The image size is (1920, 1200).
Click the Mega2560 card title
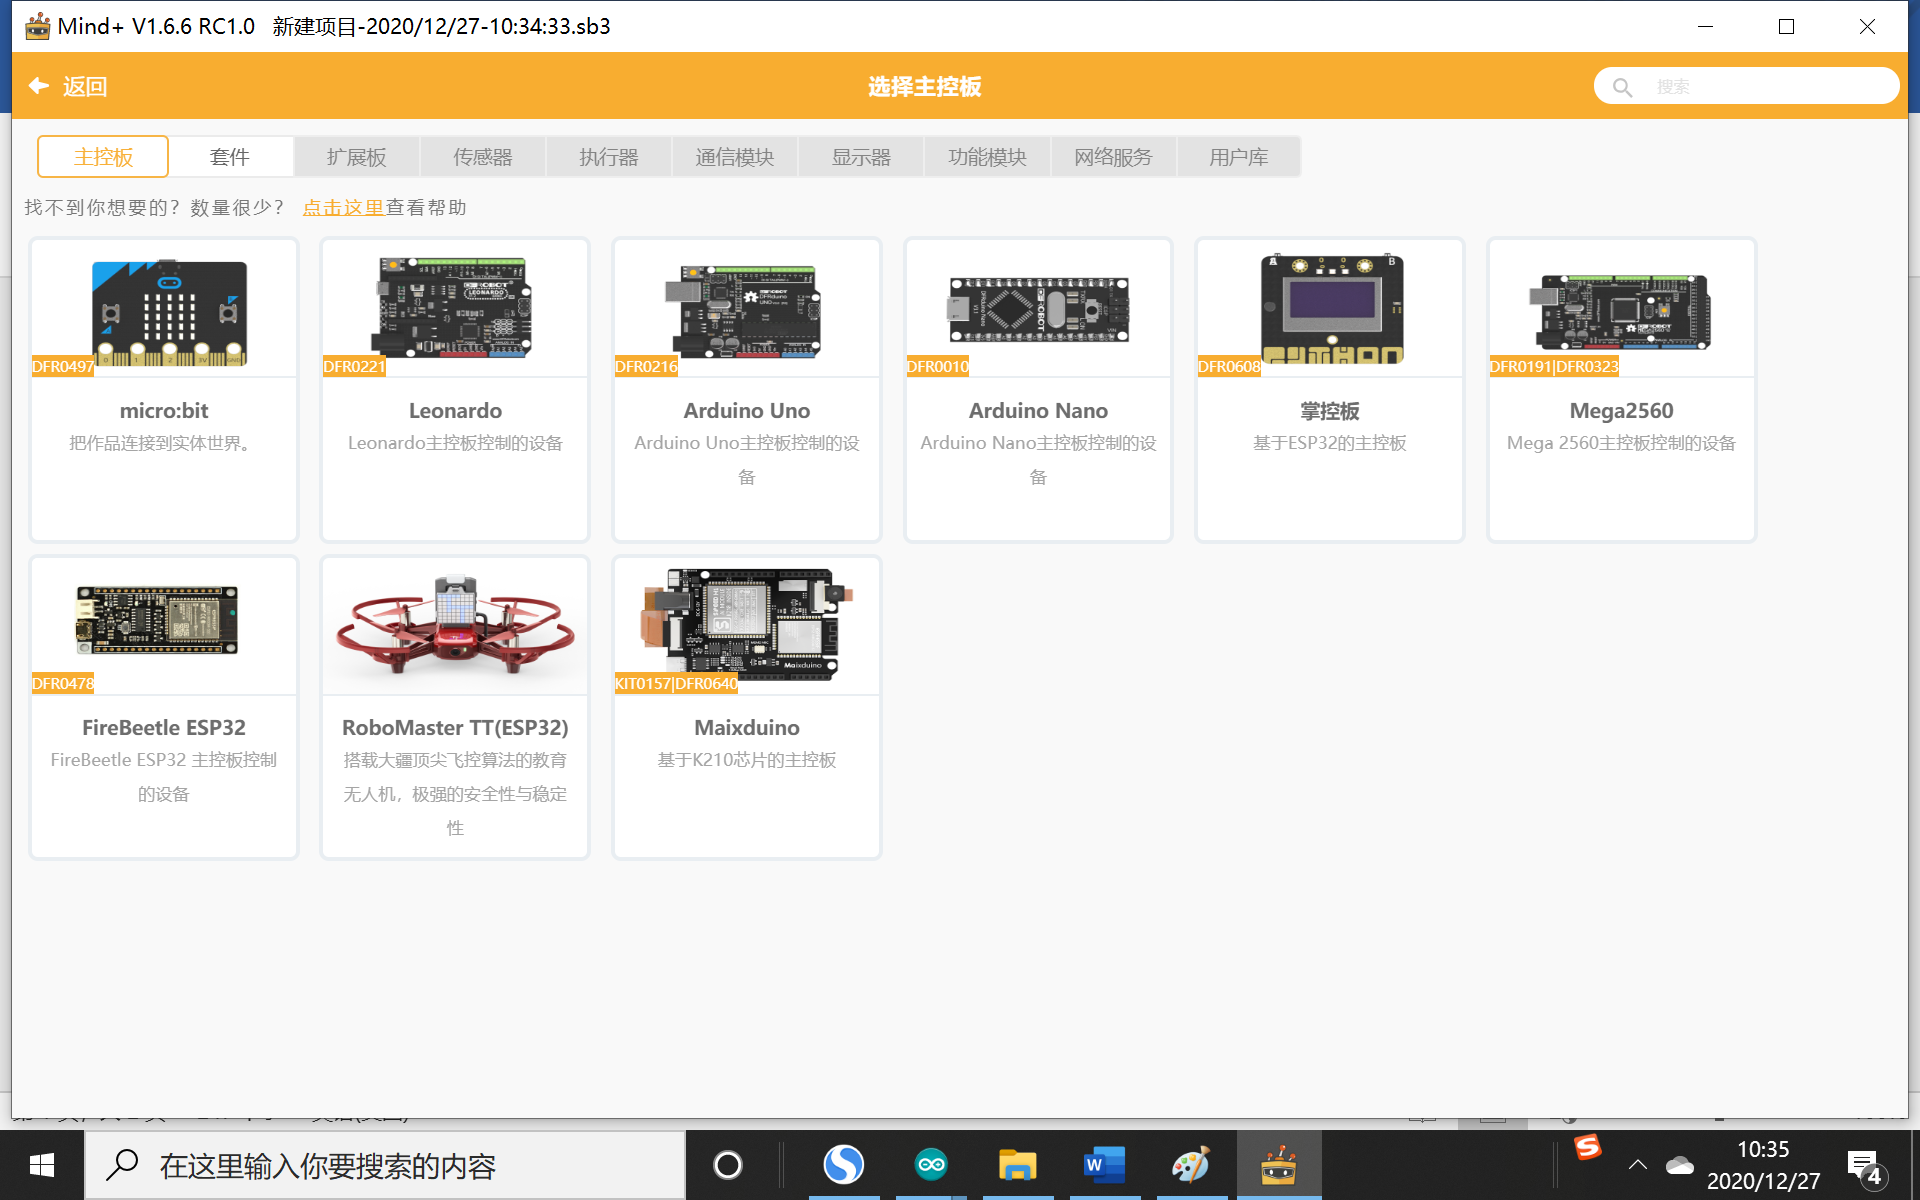coord(1621,411)
